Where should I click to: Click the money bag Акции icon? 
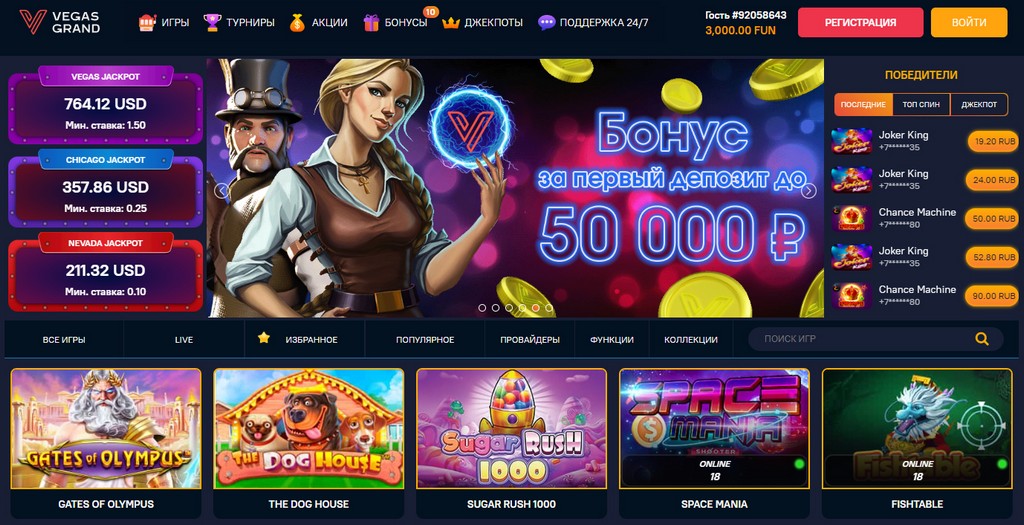point(297,22)
